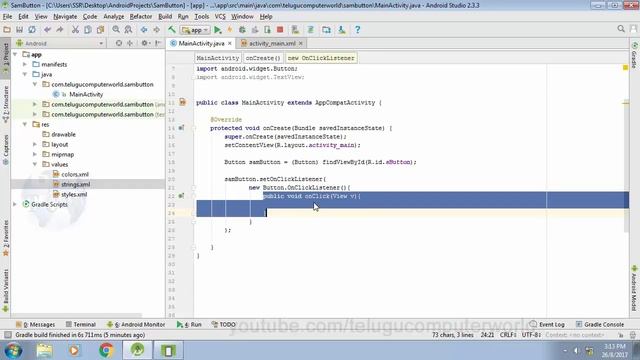Click the Windows Start button
640x360 pixels.
tap(13, 351)
